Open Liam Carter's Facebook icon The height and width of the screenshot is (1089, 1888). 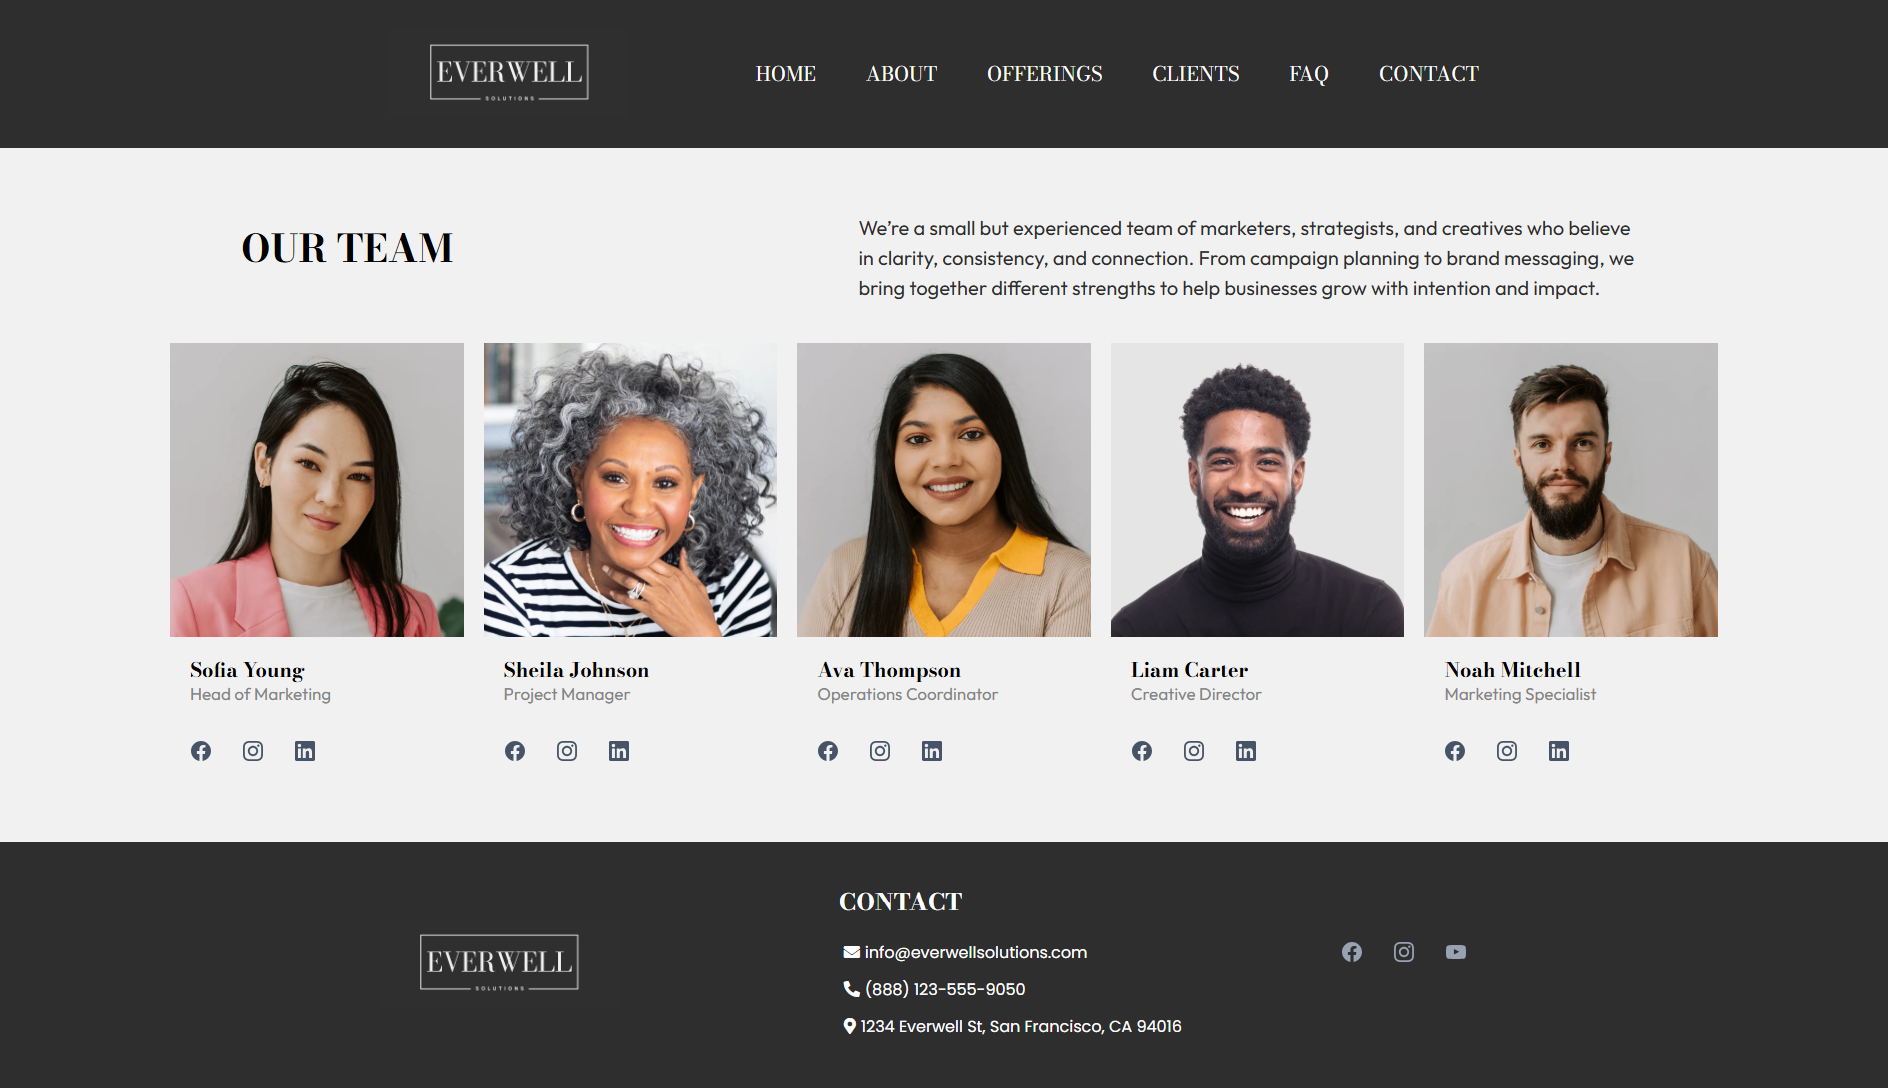[1142, 751]
